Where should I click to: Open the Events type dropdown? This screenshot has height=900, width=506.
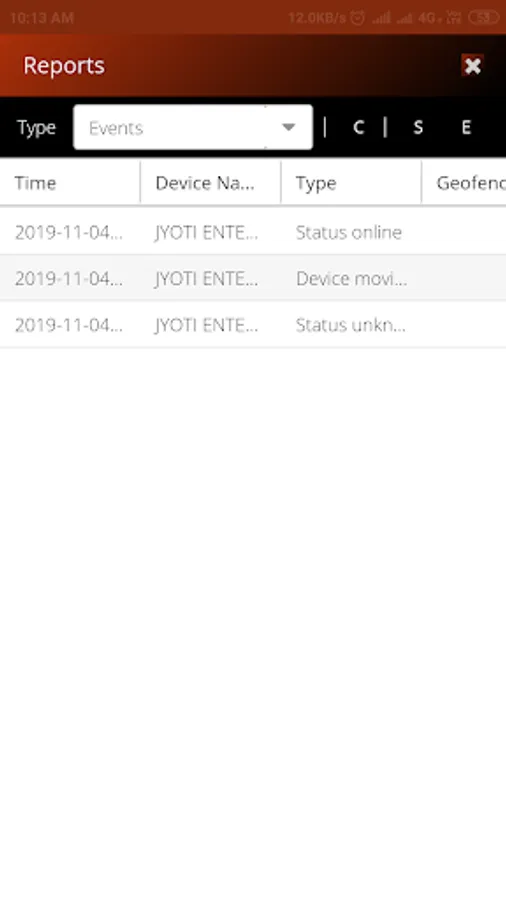(193, 127)
